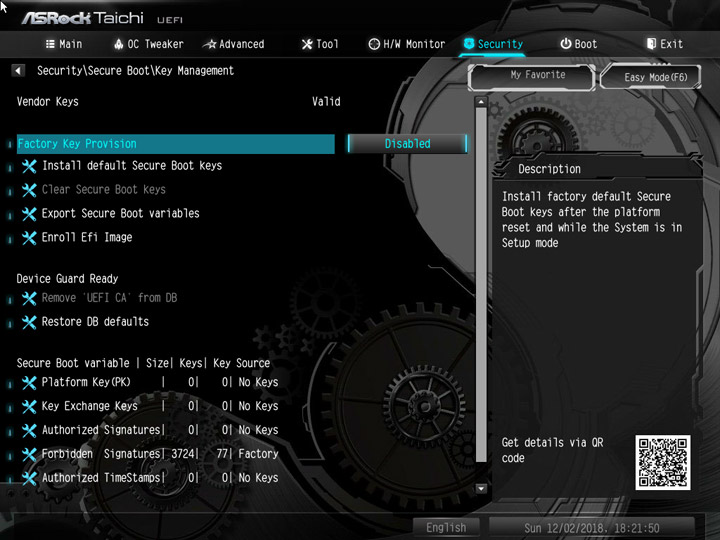720x540 pixels.
Task: Click the H/W Monitor gauge icon
Action: click(374, 44)
